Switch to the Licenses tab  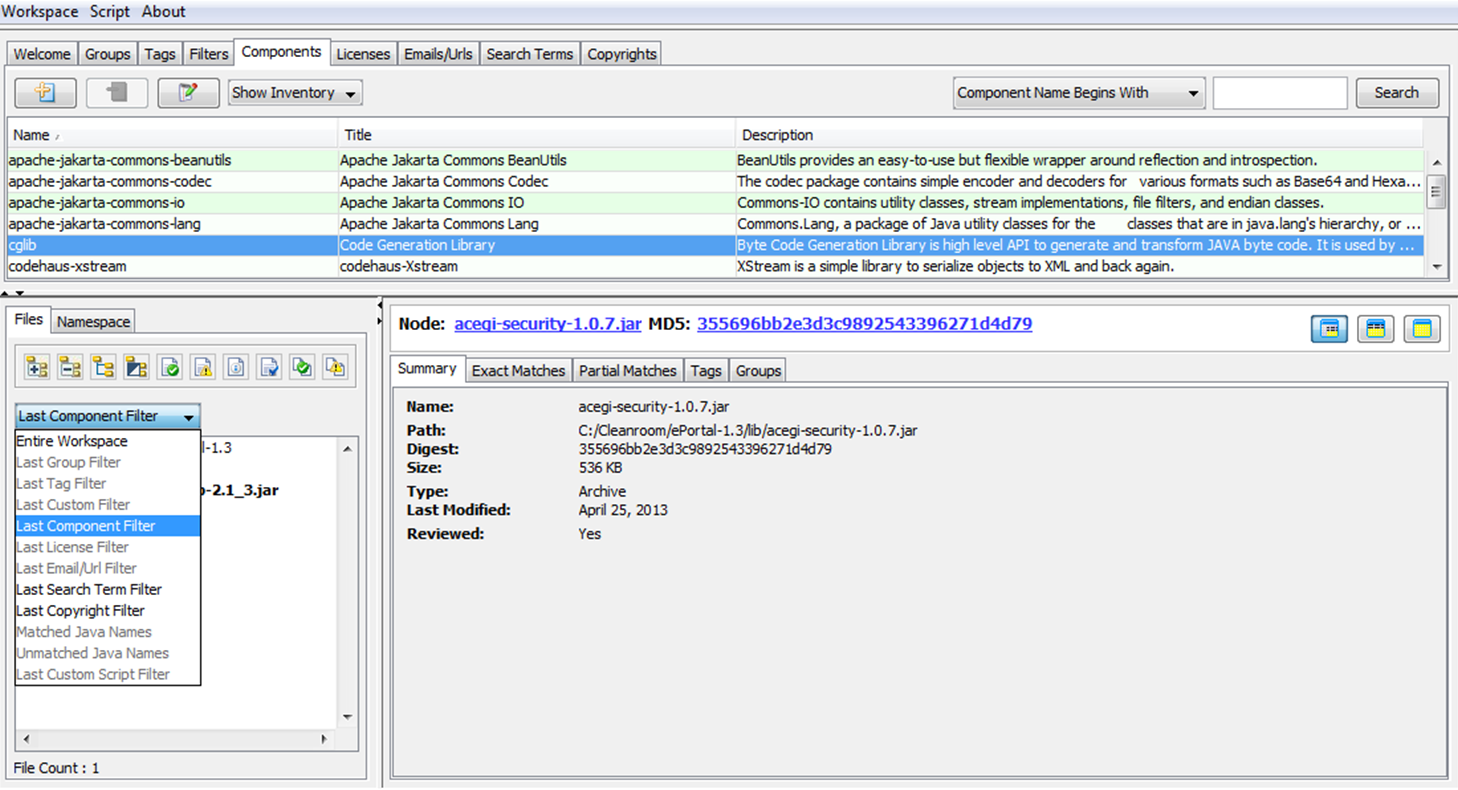[363, 54]
